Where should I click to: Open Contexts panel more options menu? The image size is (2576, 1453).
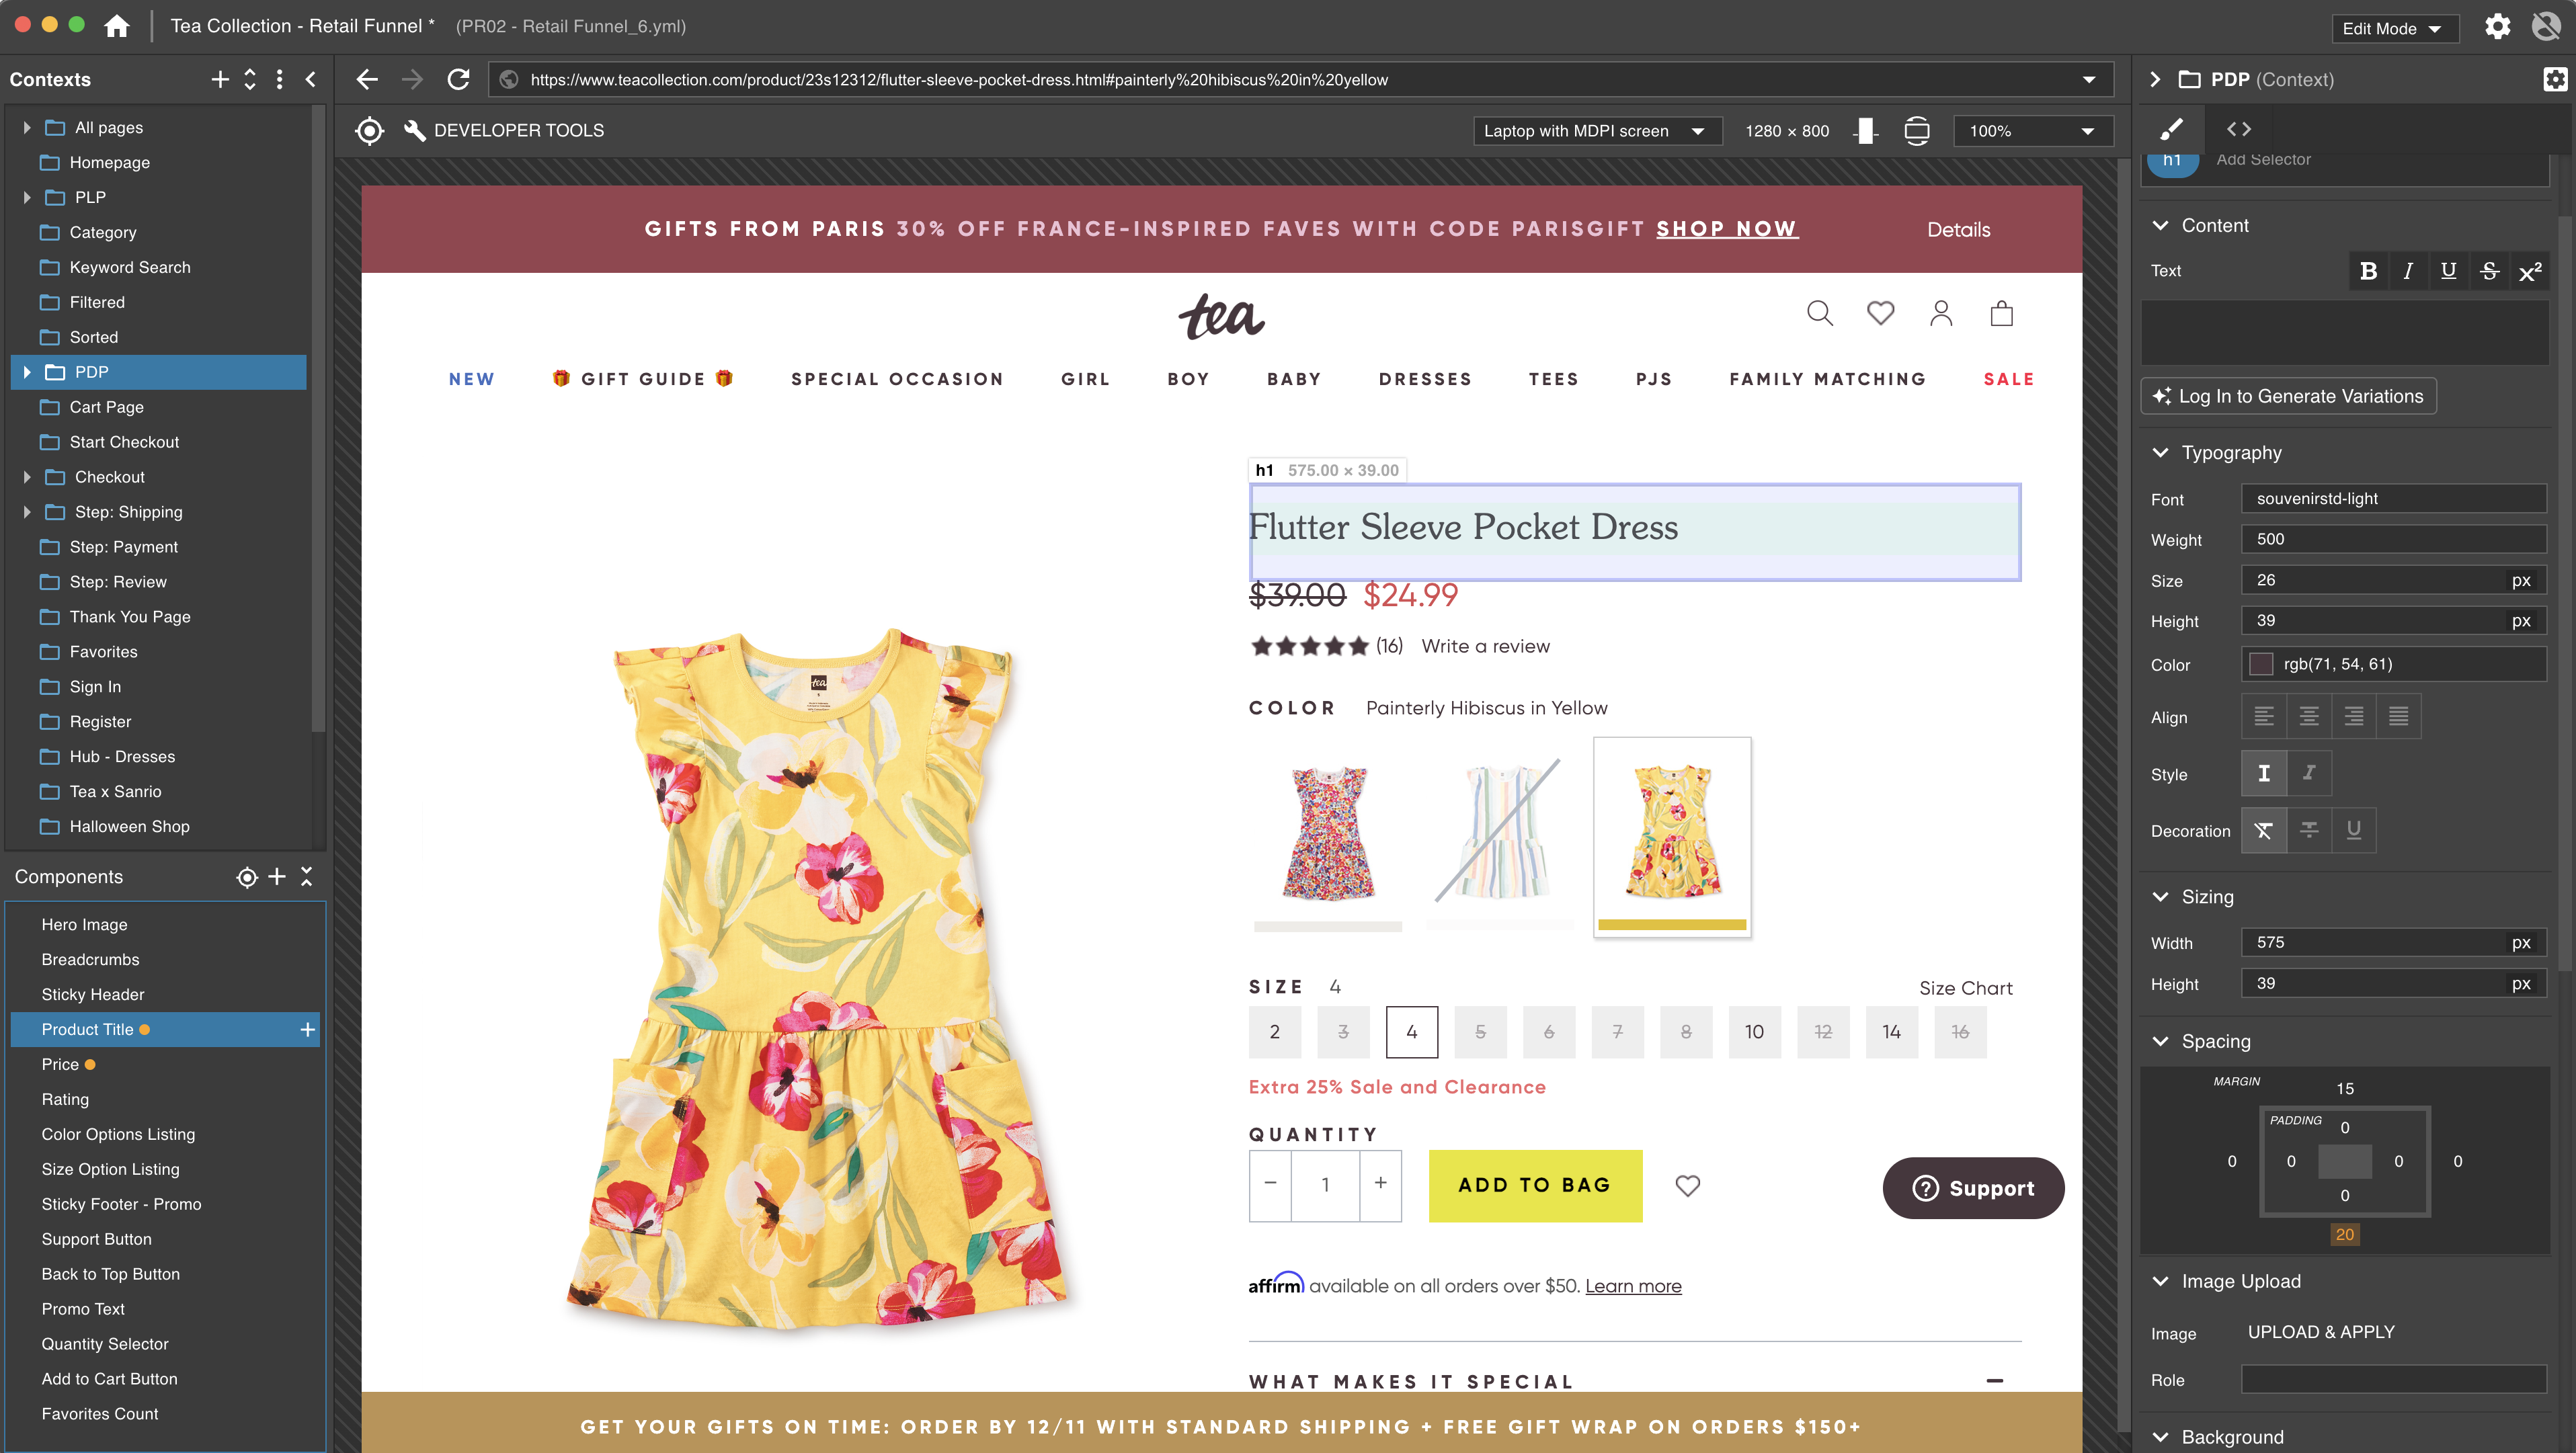(279, 79)
